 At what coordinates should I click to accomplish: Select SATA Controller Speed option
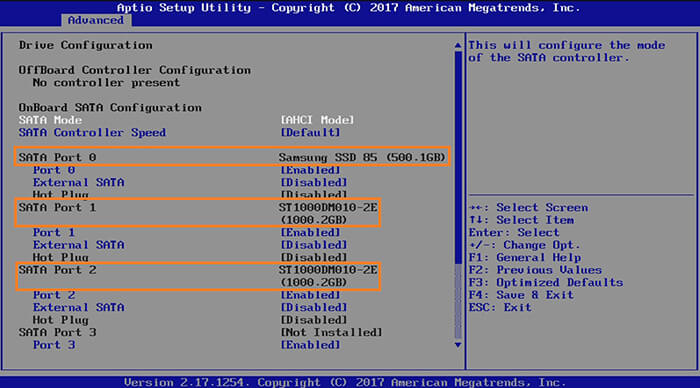[x=92, y=133]
